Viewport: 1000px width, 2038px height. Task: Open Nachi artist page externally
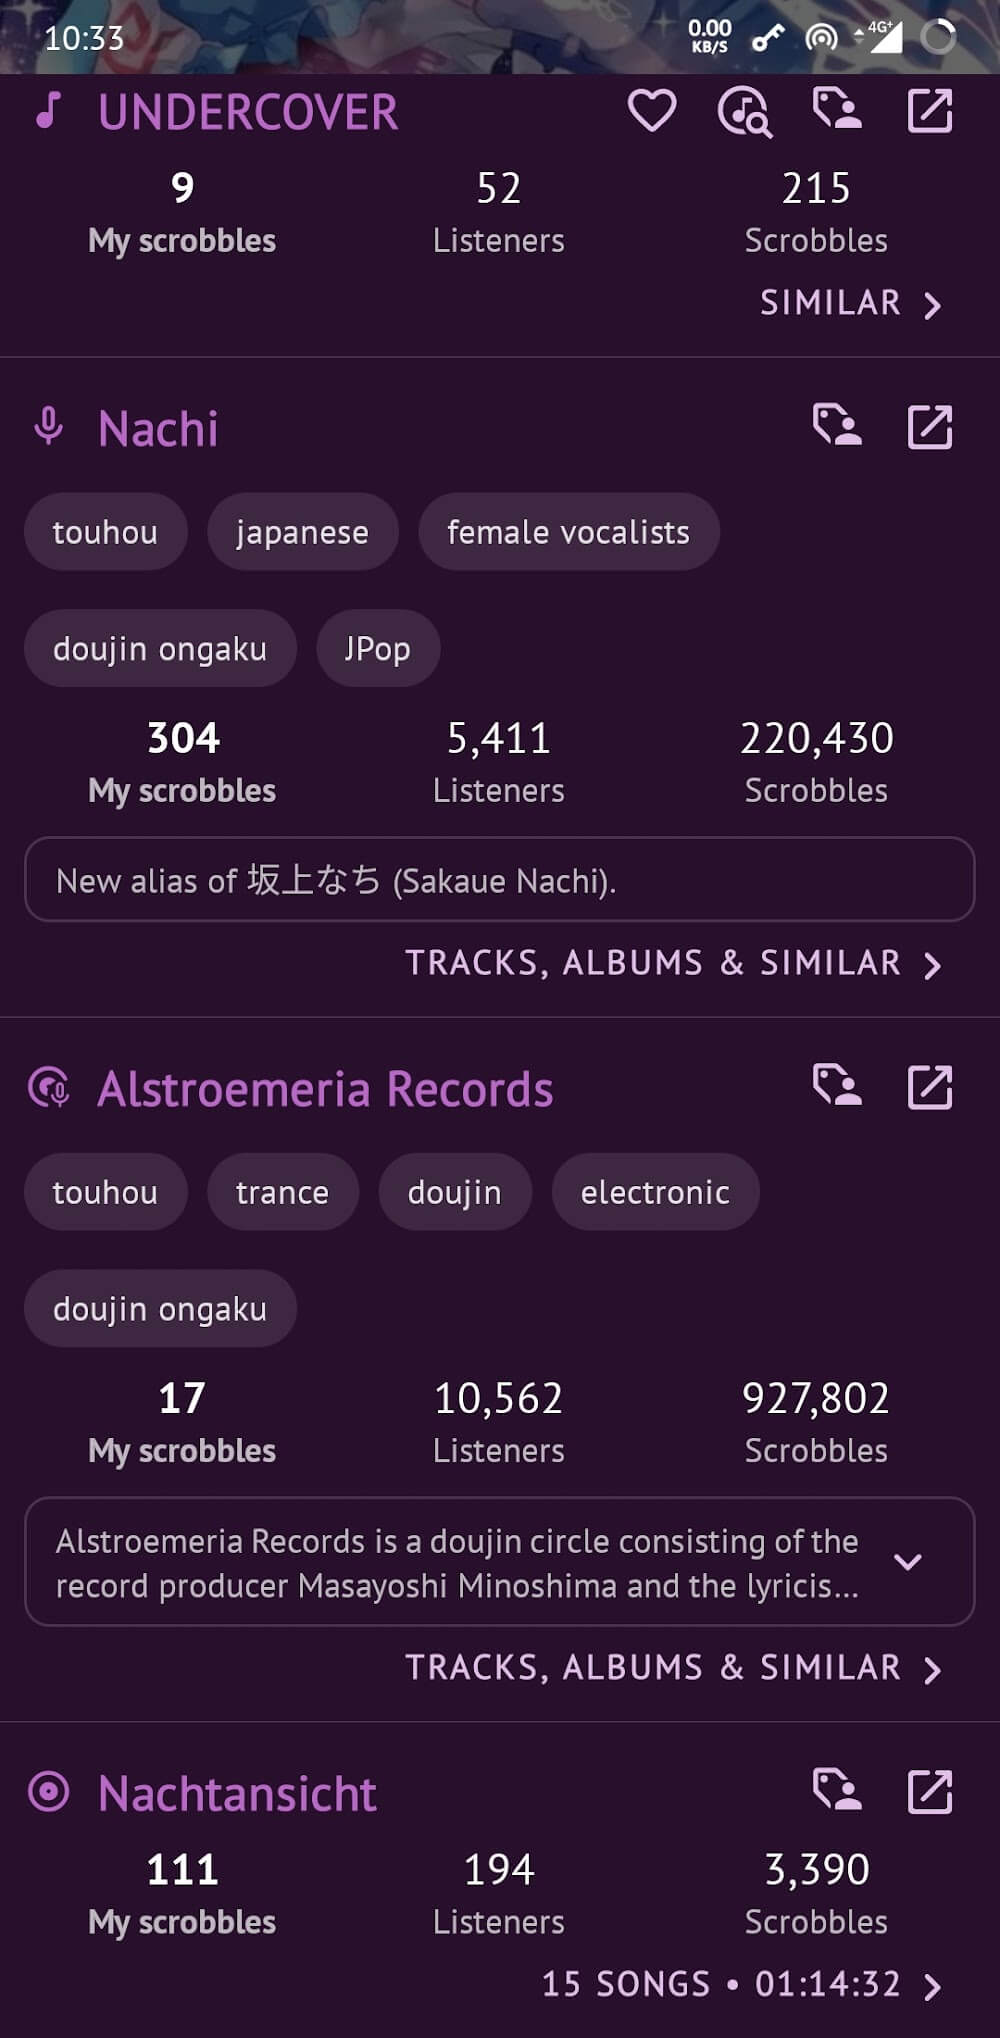(929, 427)
